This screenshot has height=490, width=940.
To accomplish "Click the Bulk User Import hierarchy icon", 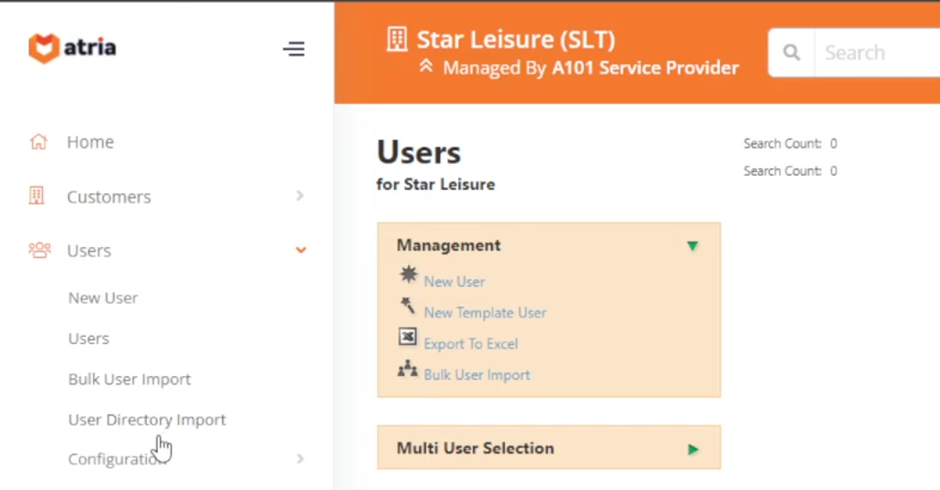I will tap(408, 368).
